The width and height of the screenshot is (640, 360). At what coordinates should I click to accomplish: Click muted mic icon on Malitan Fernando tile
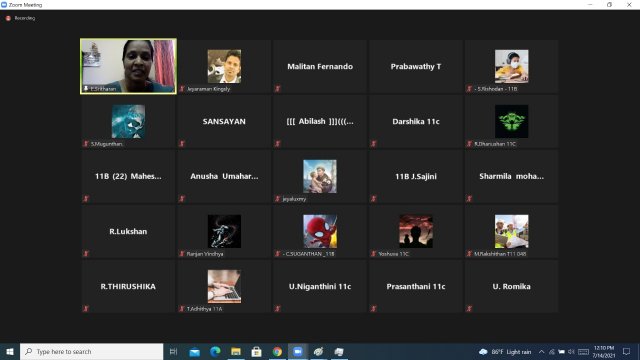(278, 89)
